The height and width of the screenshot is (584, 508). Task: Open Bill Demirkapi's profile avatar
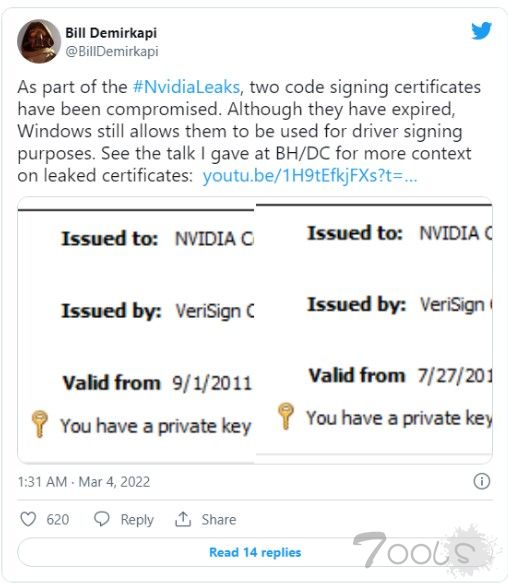39,41
